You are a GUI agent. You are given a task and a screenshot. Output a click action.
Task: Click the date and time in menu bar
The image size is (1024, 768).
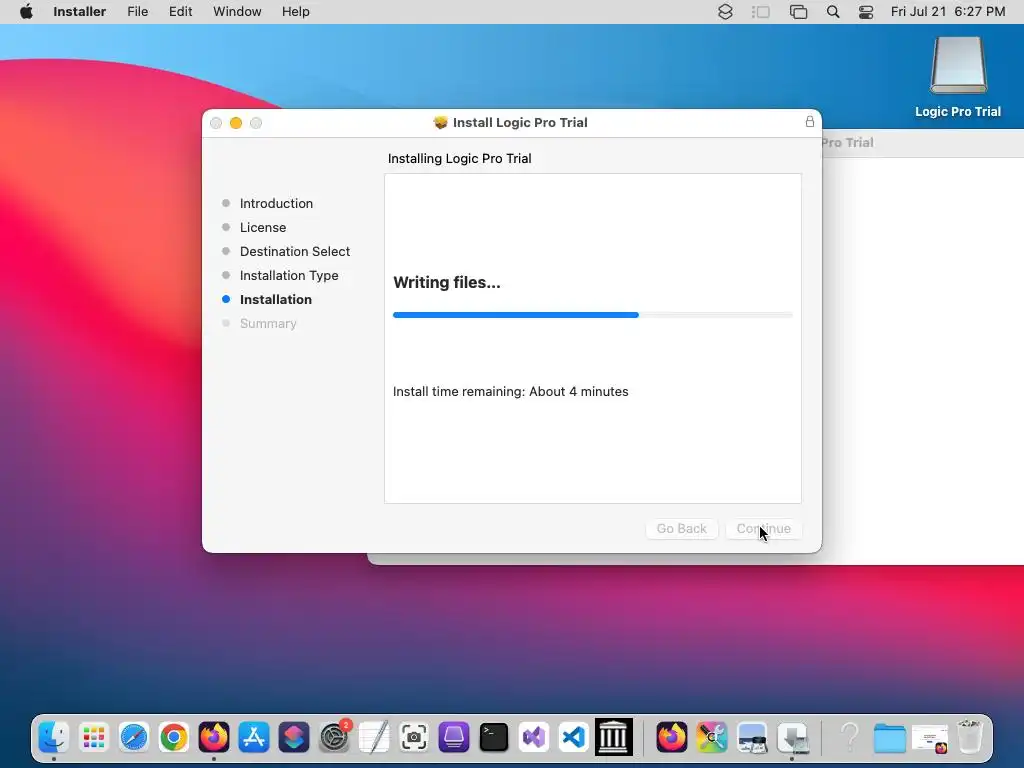(x=948, y=12)
